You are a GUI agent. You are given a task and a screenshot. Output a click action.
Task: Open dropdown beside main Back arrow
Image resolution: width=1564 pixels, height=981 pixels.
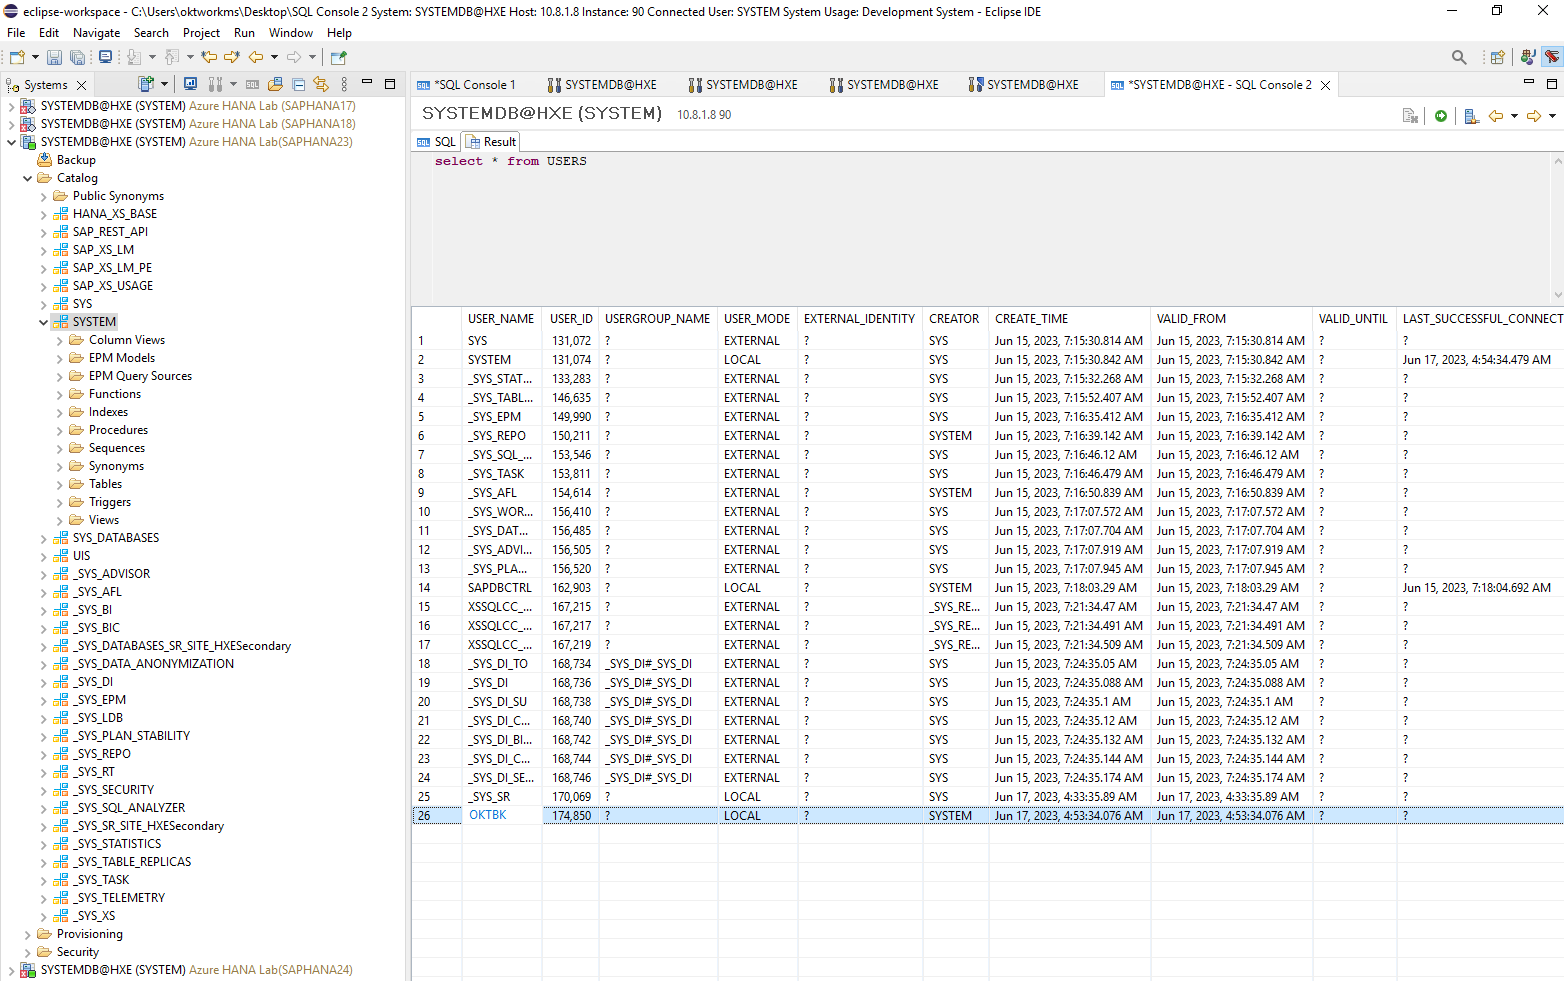pos(274,58)
